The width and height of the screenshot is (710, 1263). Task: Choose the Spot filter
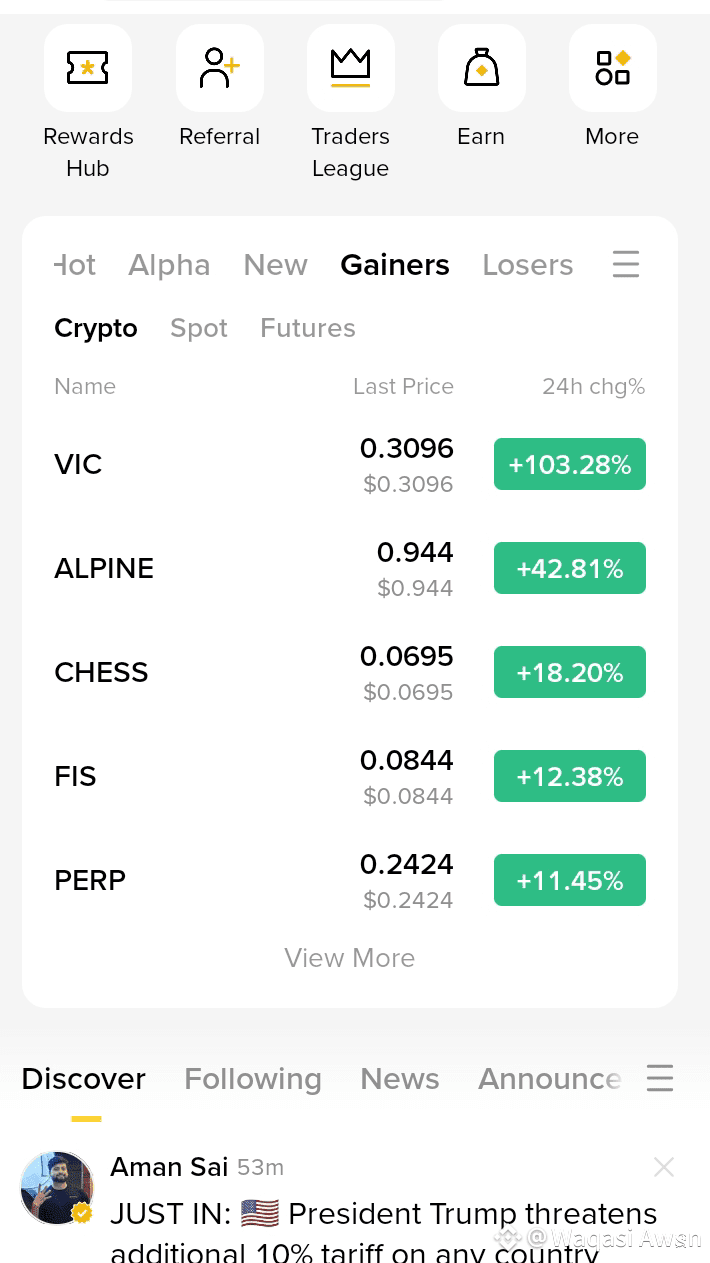coord(199,328)
